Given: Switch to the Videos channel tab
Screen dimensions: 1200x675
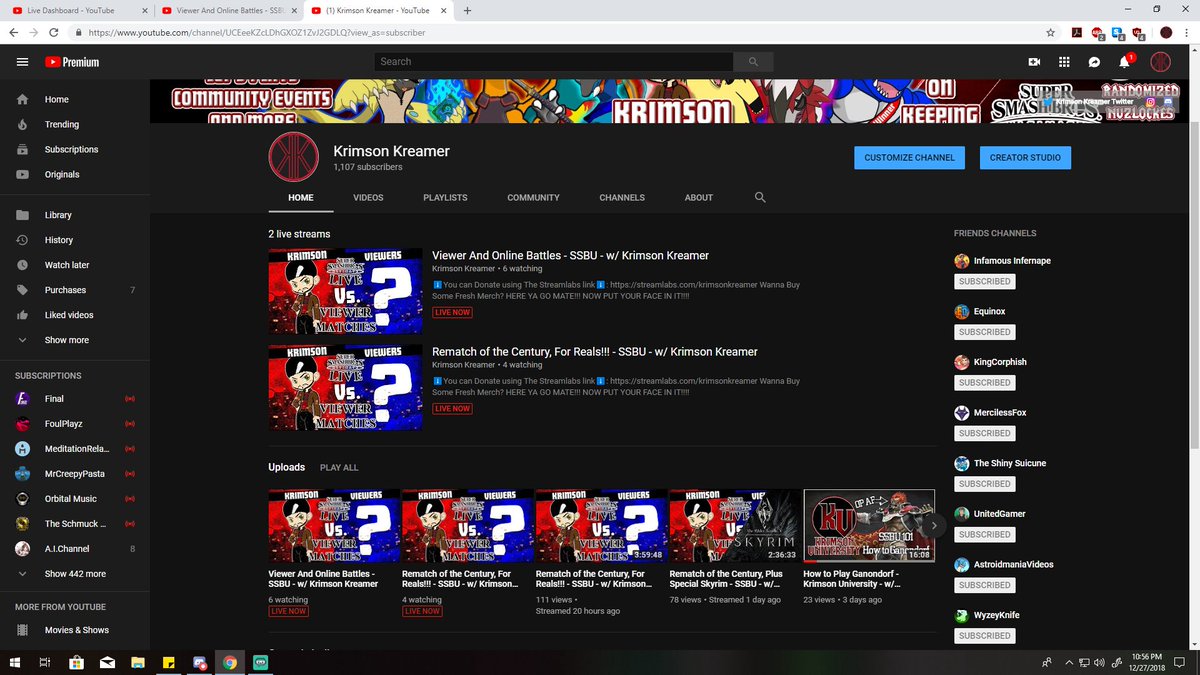Looking at the screenshot, I should point(368,198).
